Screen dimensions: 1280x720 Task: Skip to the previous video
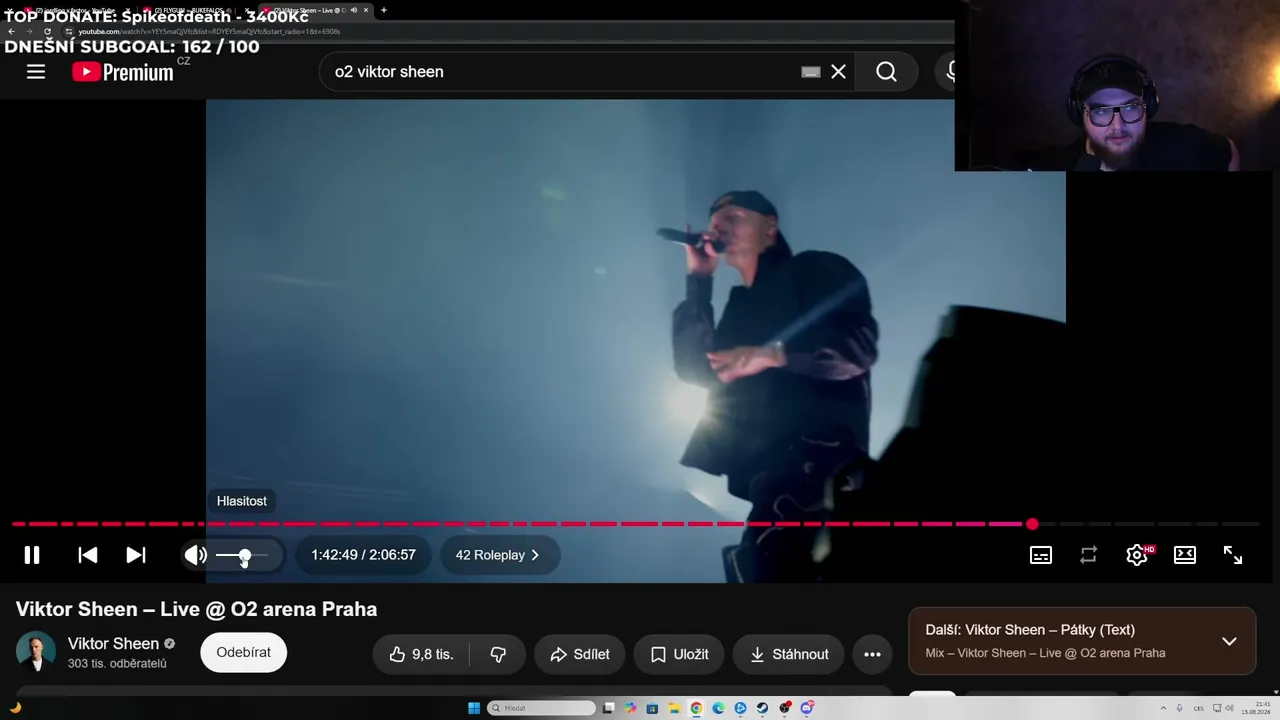click(88, 555)
